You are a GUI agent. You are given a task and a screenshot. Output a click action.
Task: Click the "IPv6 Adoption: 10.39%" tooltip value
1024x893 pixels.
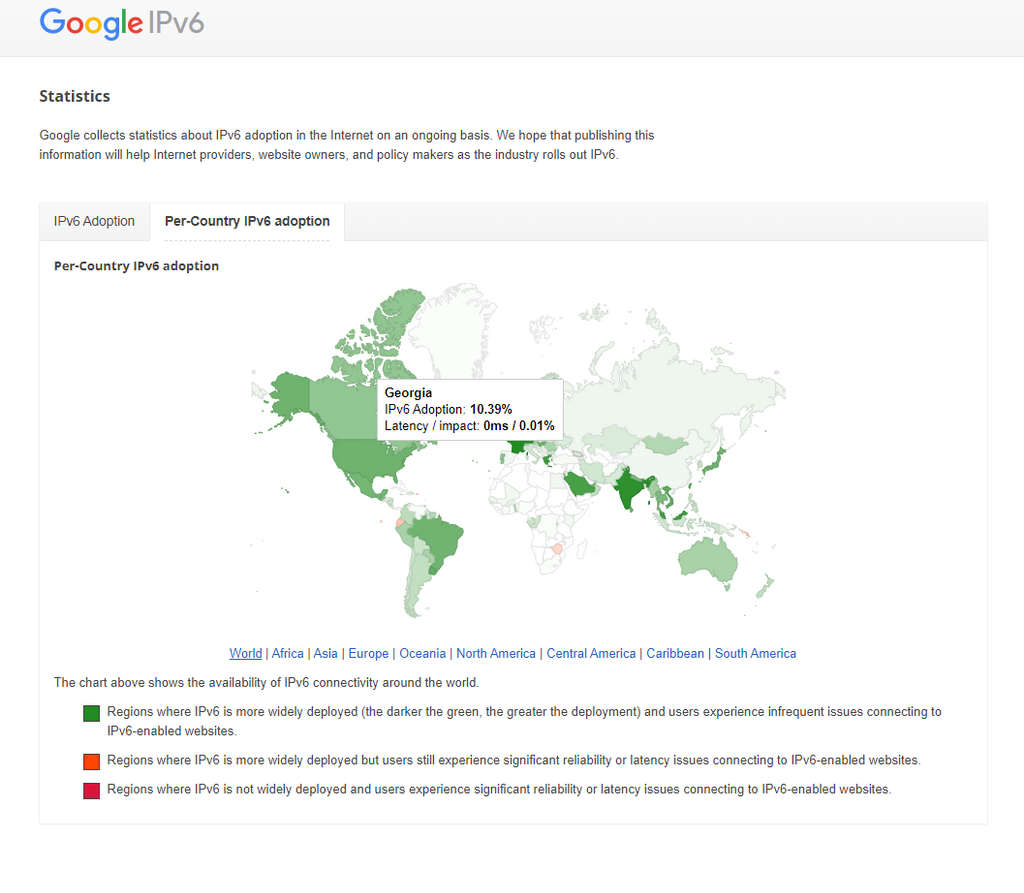448,410
